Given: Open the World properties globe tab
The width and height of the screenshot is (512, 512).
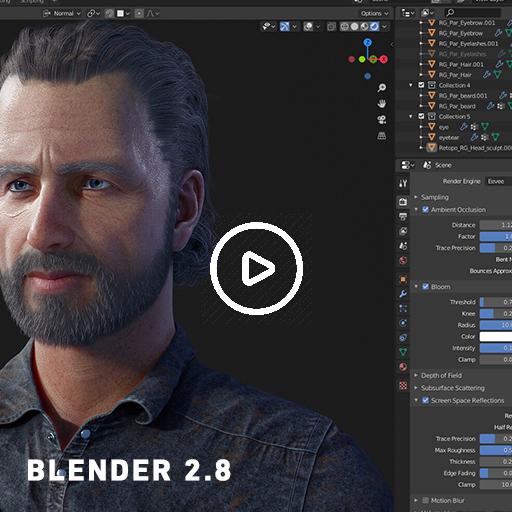Looking at the screenshot, I should [x=403, y=260].
